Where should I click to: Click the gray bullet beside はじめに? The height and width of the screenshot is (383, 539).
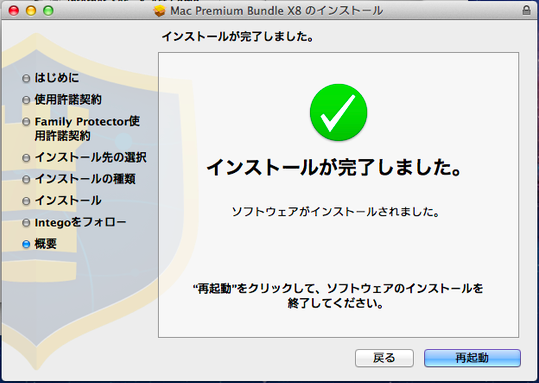[26, 78]
